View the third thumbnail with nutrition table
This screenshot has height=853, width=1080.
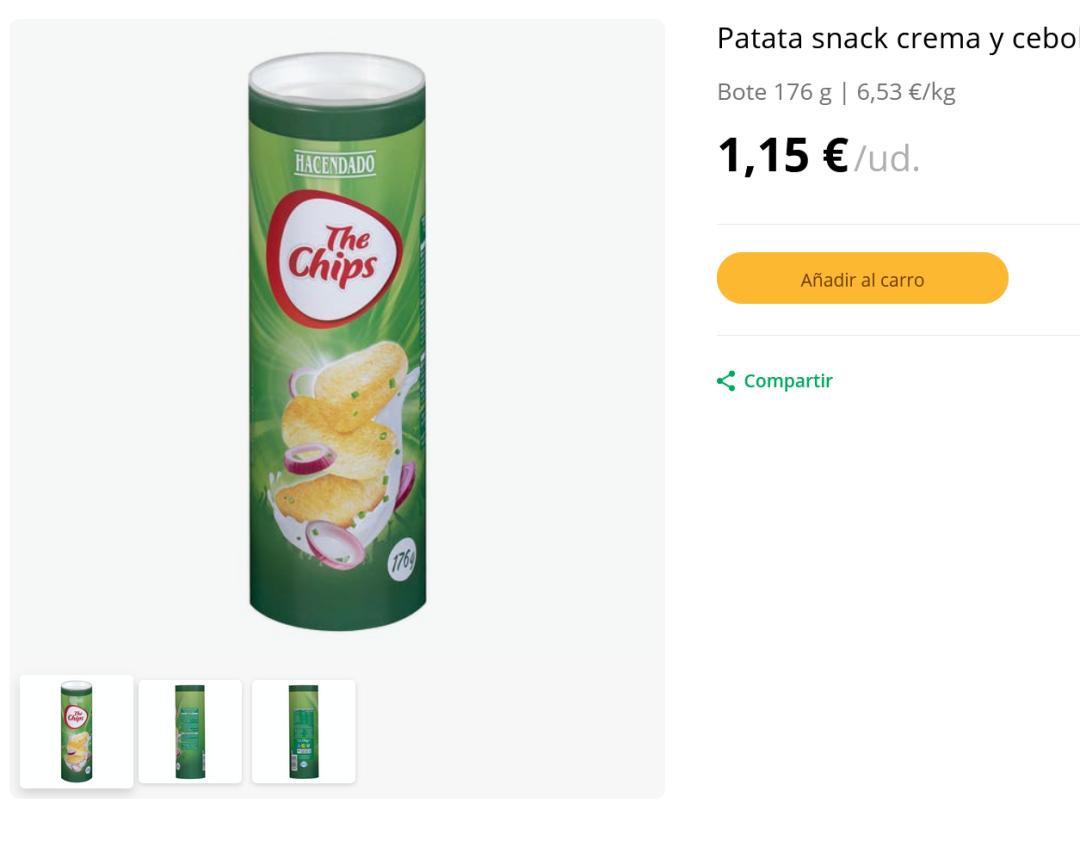click(303, 731)
